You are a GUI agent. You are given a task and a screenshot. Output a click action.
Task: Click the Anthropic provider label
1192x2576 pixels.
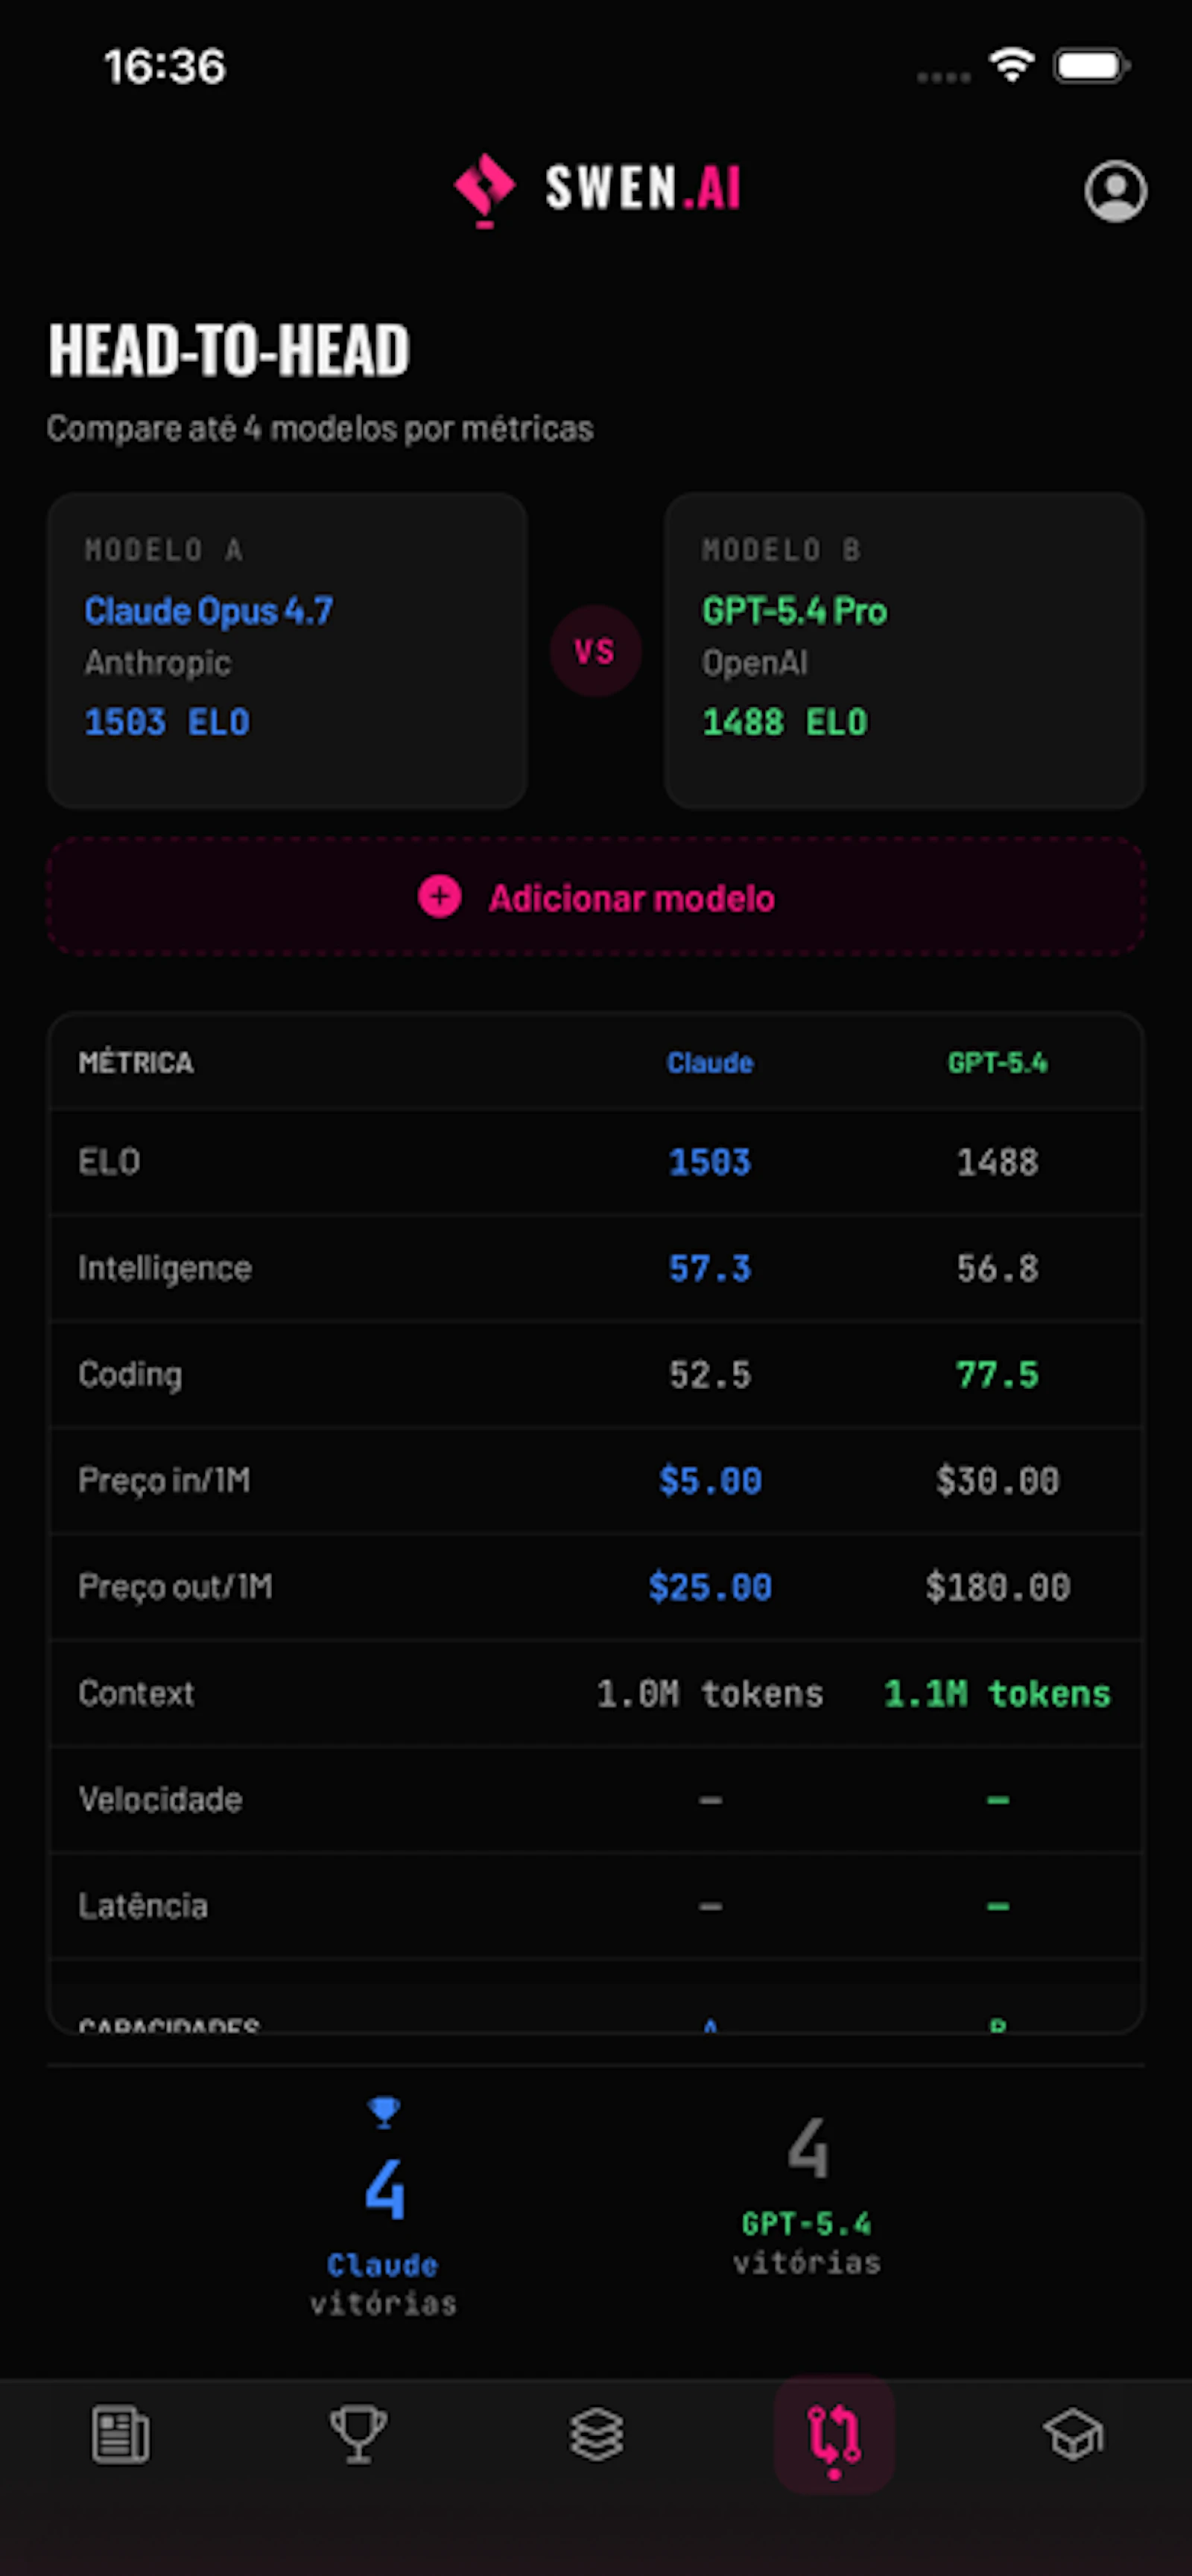click(158, 662)
